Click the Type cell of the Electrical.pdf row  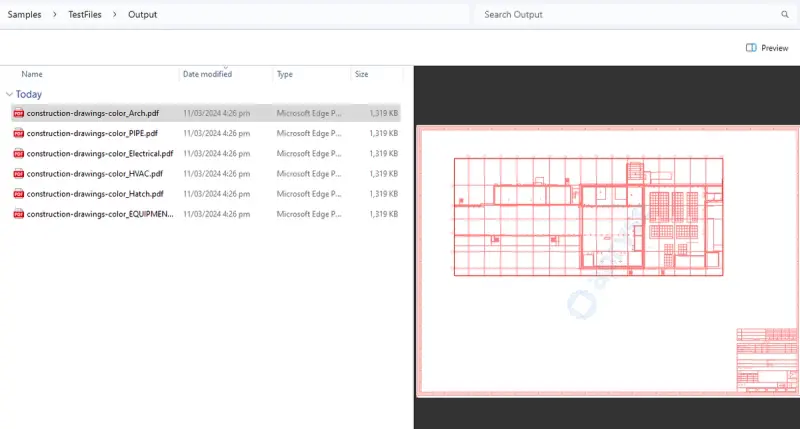click(x=309, y=154)
